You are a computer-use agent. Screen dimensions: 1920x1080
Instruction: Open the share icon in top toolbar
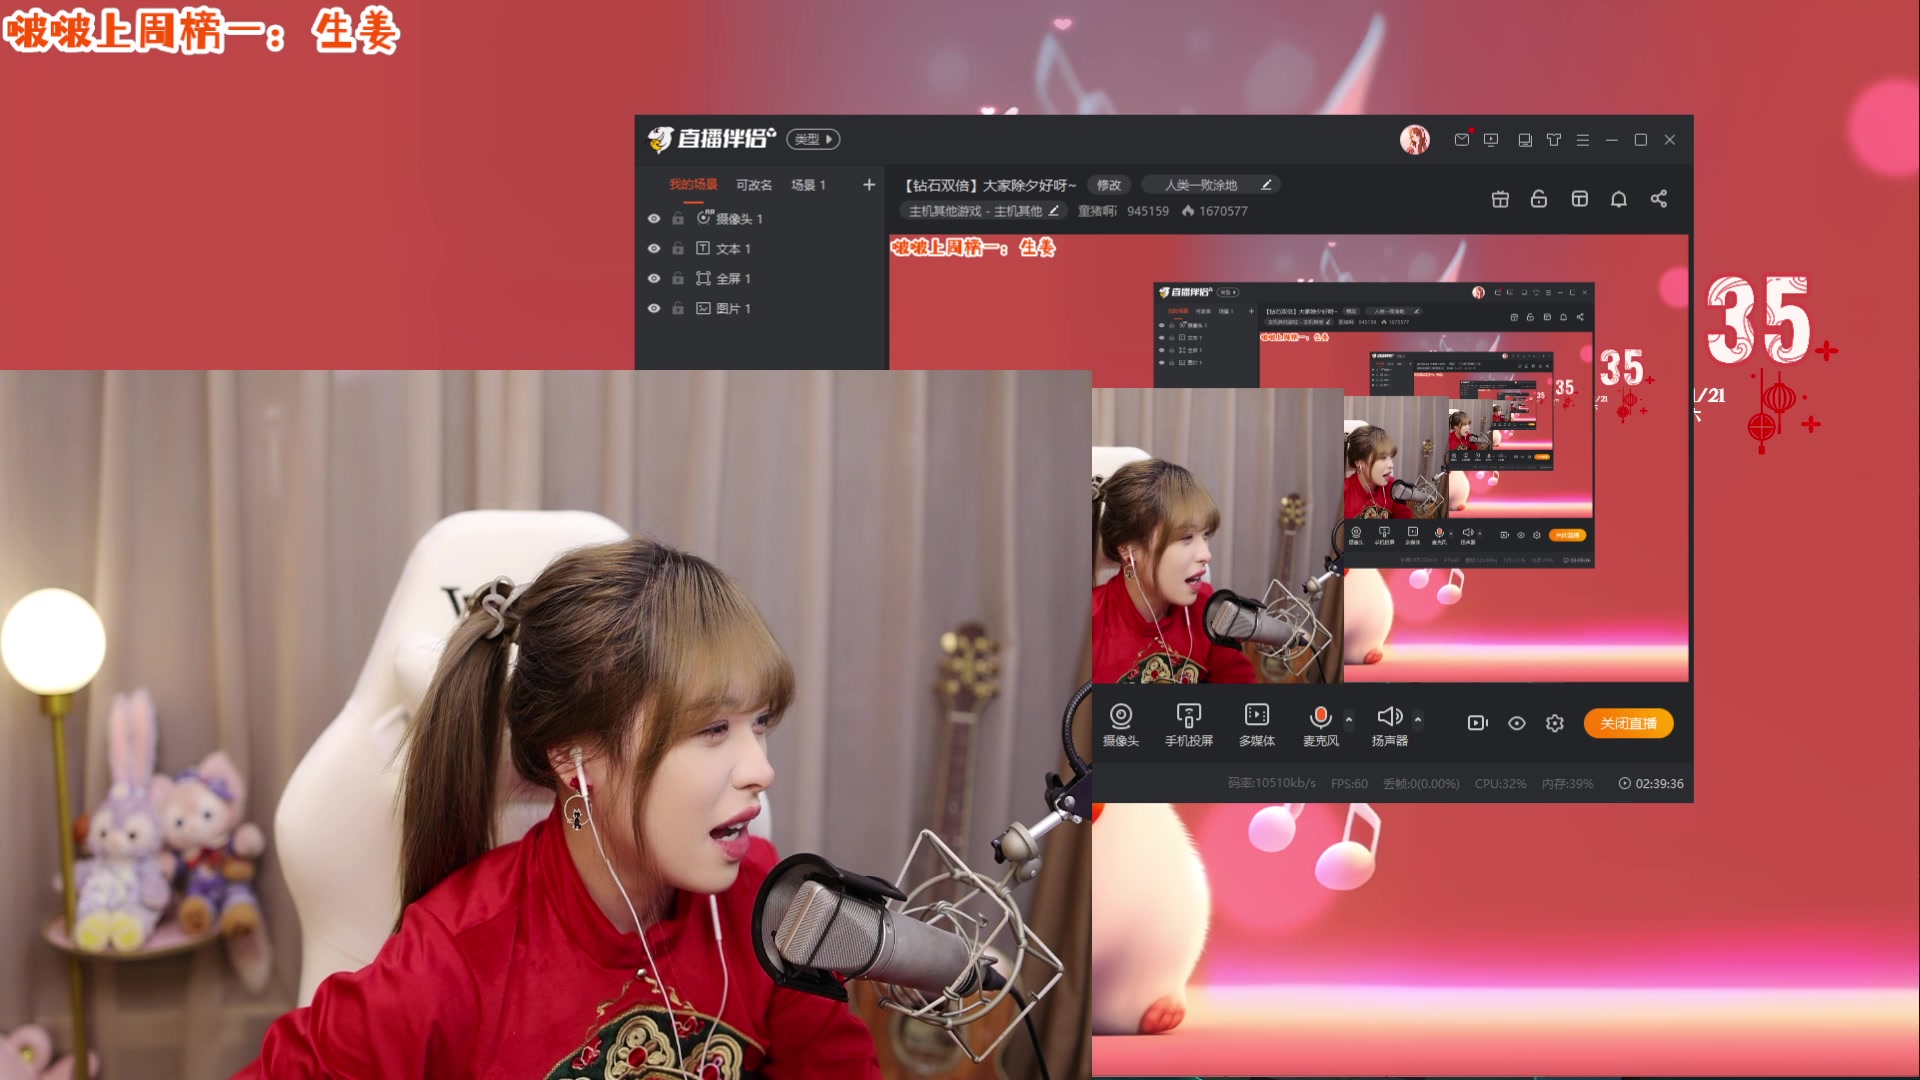tap(1659, 199)
